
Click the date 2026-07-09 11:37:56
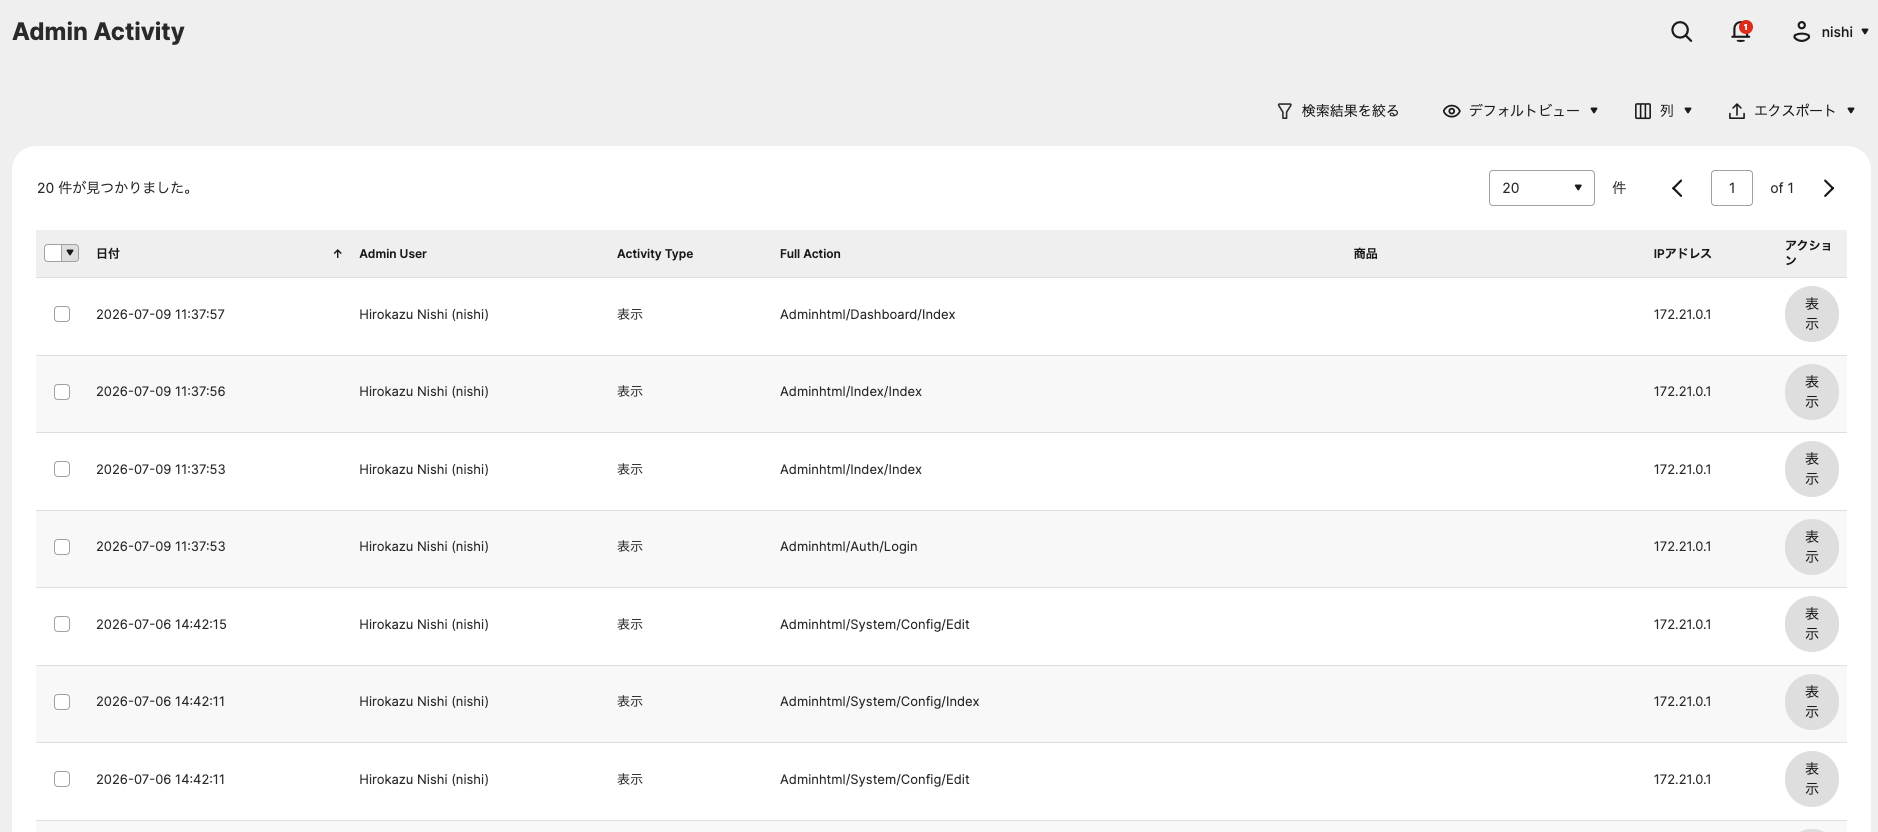pyautogui.click(x=160, y=391)
